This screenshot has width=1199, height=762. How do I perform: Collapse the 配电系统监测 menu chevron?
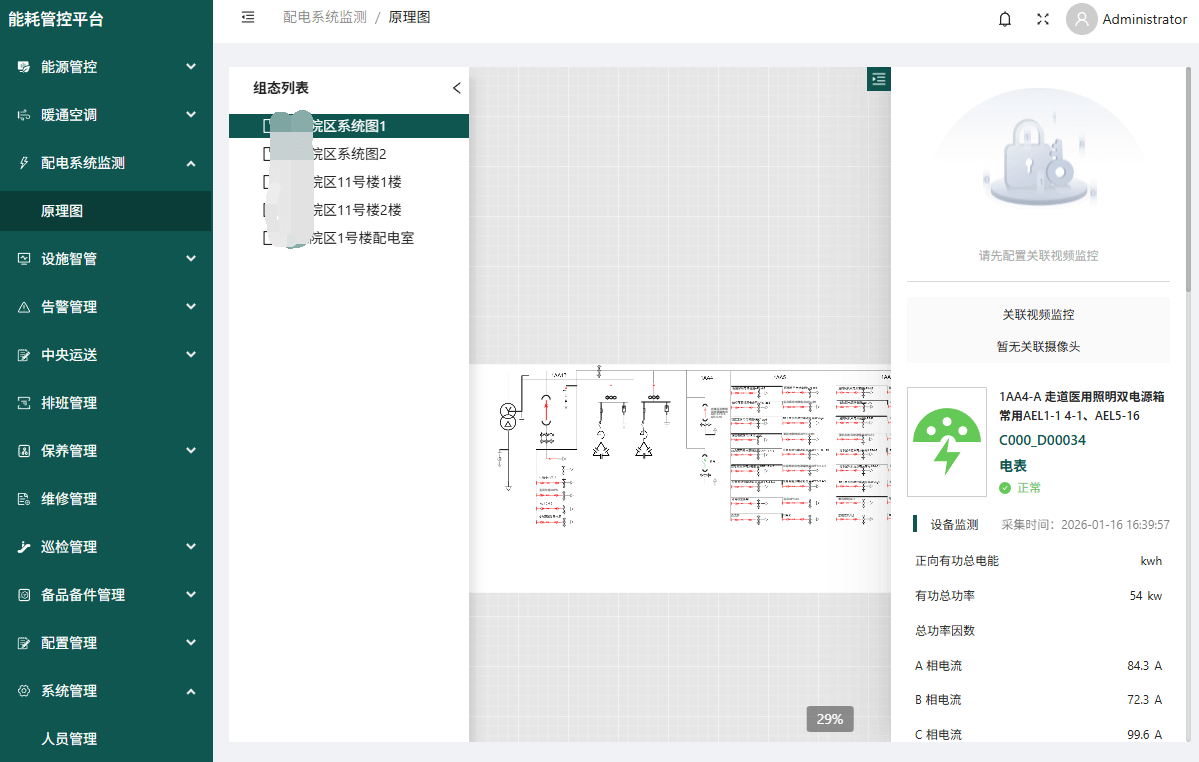tap(190, 163)
